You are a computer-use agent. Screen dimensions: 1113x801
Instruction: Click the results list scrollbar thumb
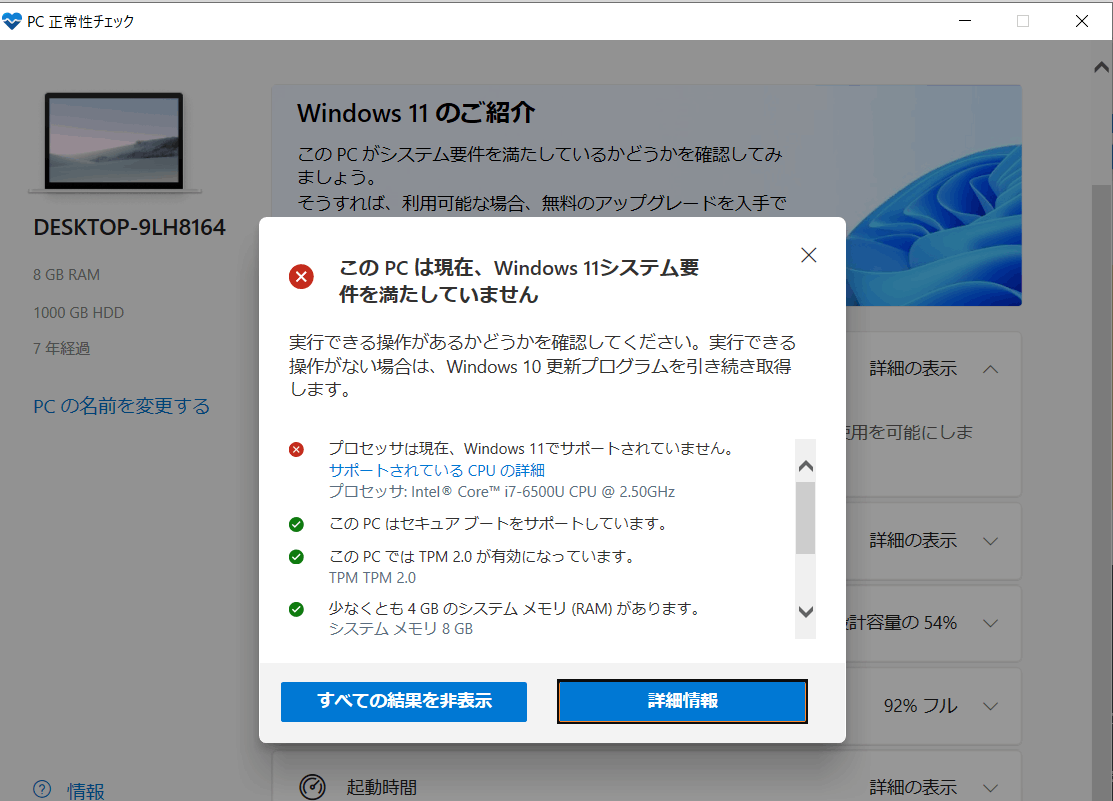pos(806,518)
